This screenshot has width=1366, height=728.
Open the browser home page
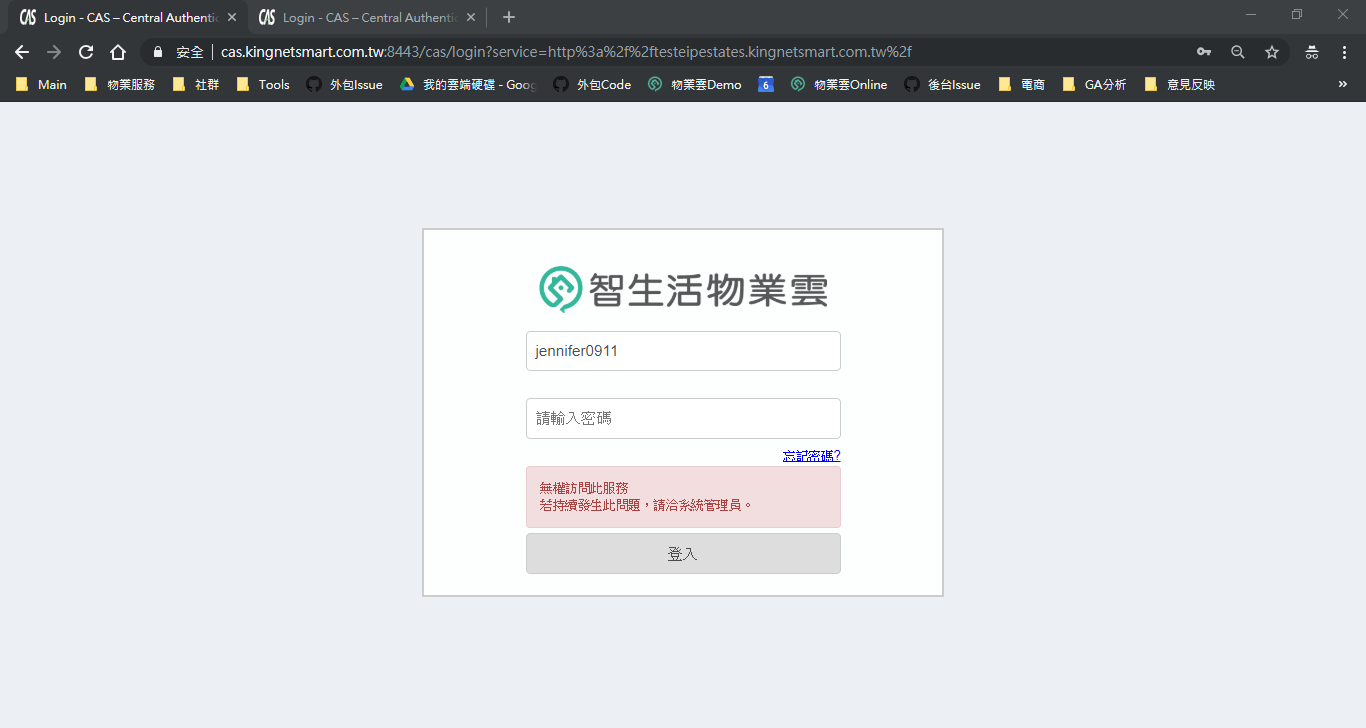coord(118,52)
